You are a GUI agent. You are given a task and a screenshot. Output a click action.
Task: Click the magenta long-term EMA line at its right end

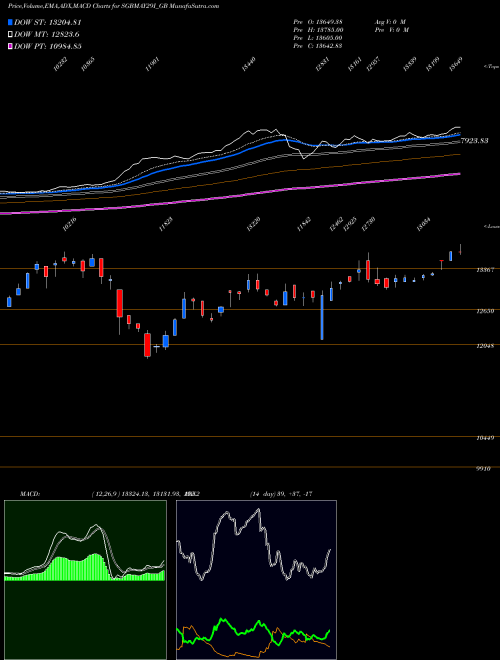tap(458, 174)
